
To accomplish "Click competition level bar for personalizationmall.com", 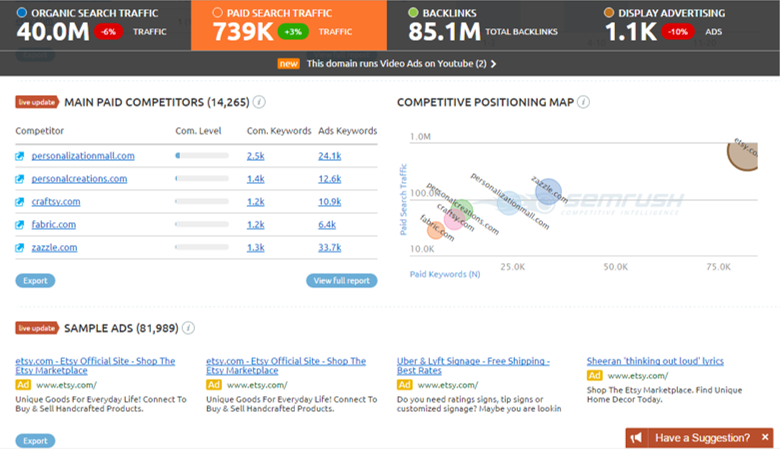I will point(202,156).
